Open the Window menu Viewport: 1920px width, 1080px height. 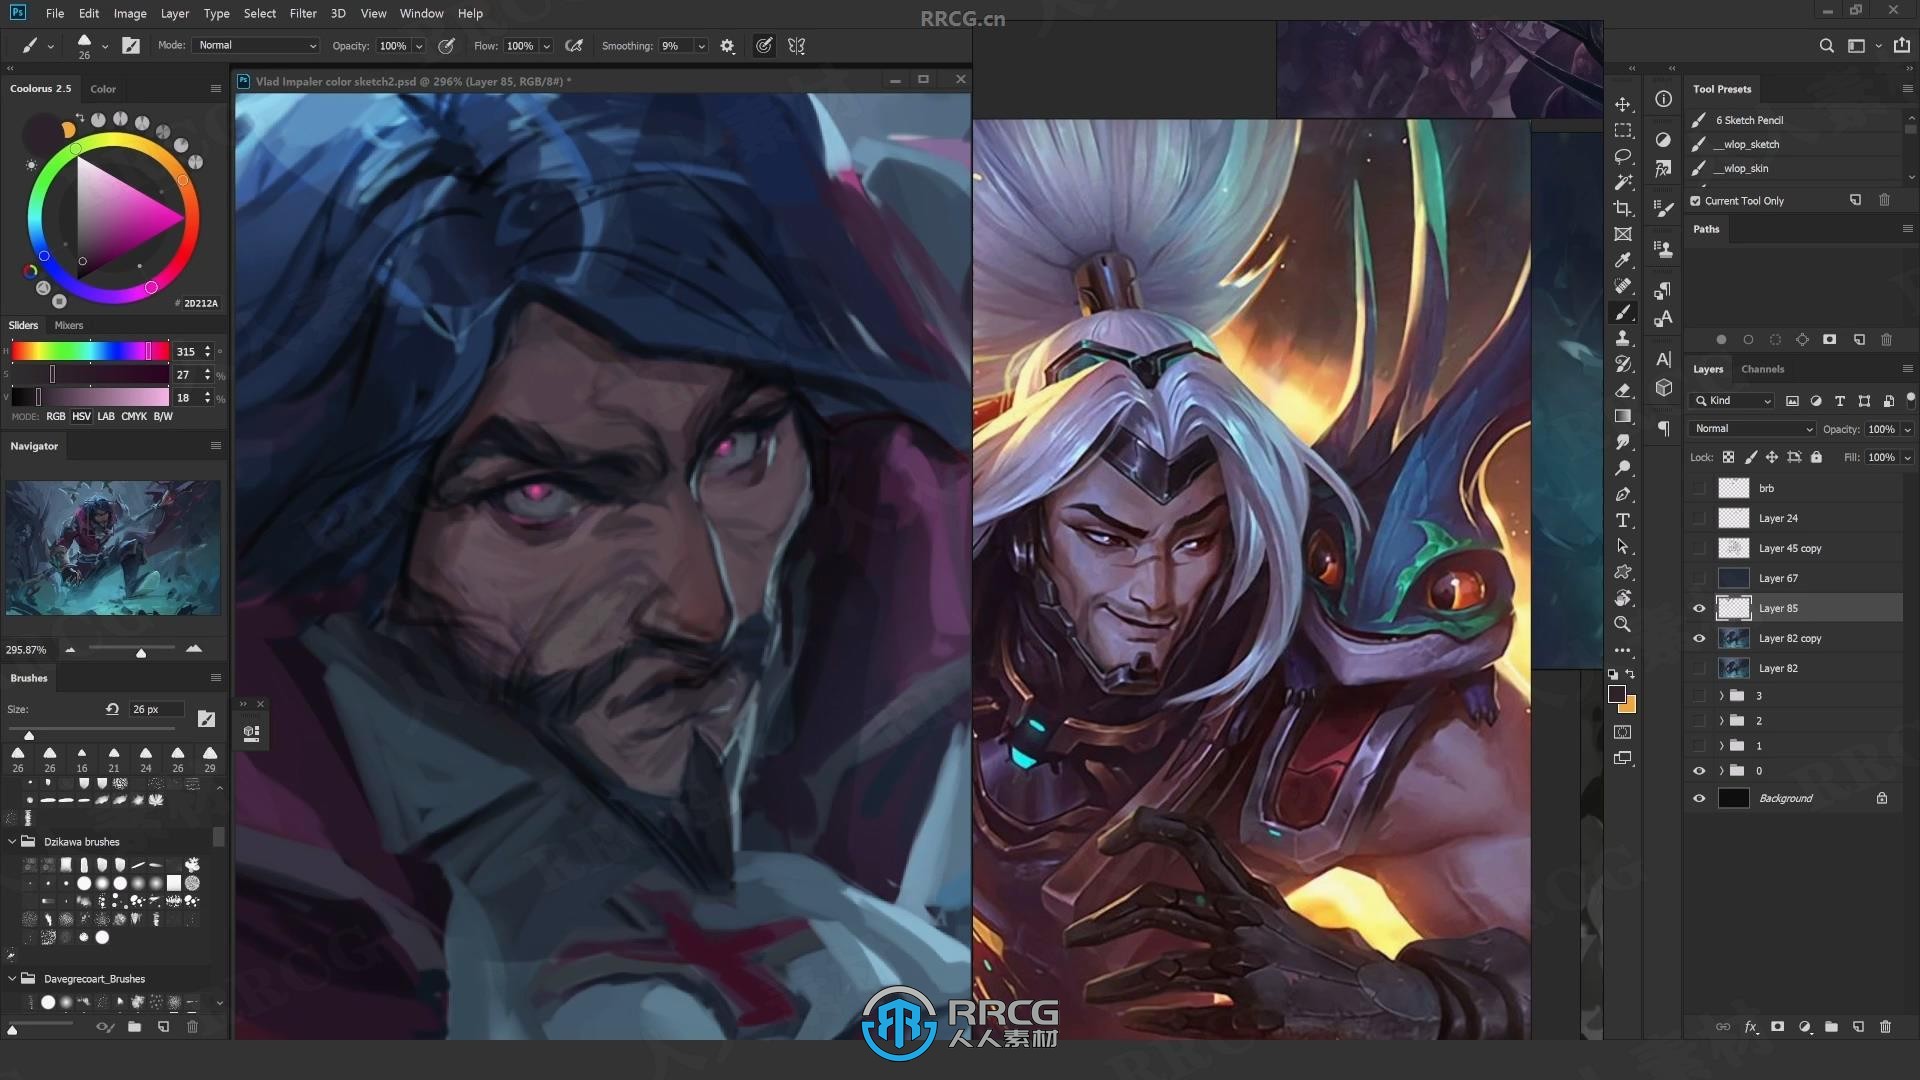pos(421,13)
